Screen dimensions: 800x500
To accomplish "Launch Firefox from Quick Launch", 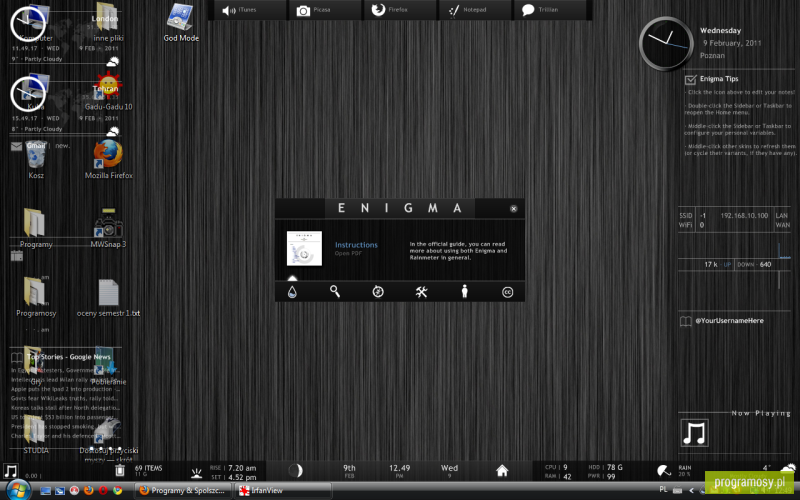I will pyautogui.click(x=88, y=491).
